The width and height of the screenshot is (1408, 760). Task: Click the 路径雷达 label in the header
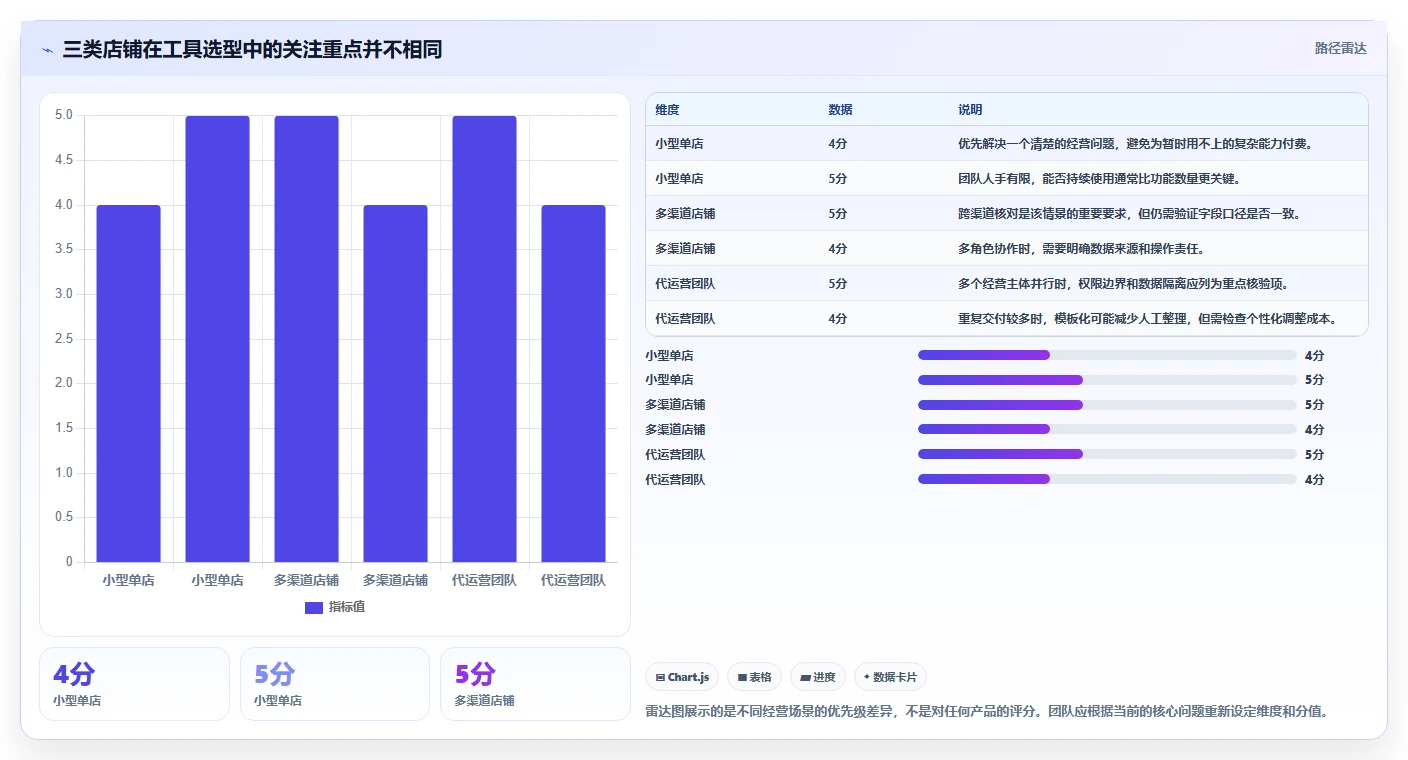click(x=1340, y=48)
